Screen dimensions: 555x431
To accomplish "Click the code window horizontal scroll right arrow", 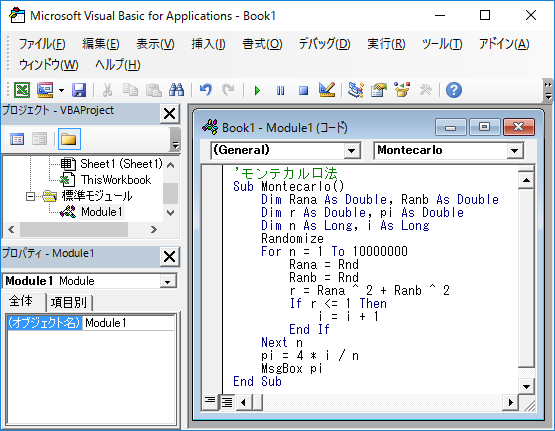I will (510, 402).
